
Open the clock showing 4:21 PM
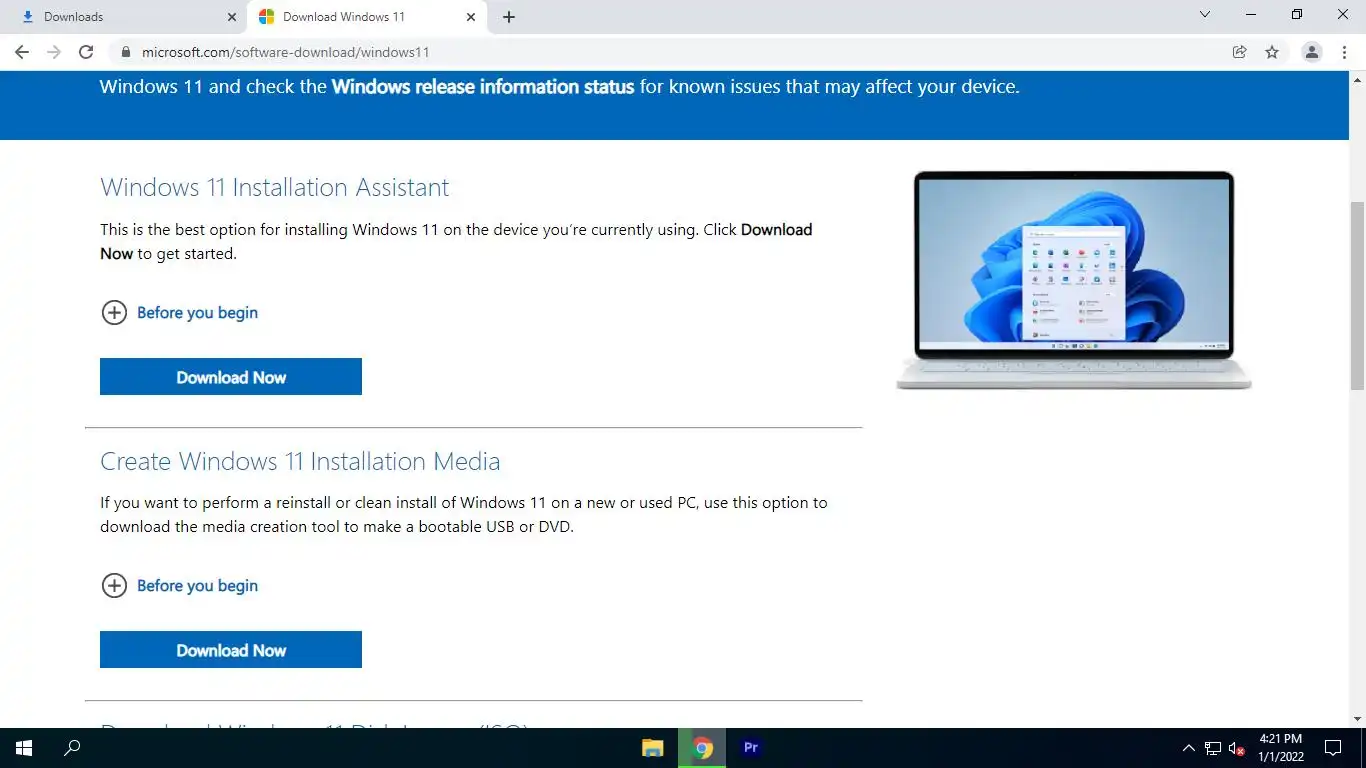[1280, 748]
